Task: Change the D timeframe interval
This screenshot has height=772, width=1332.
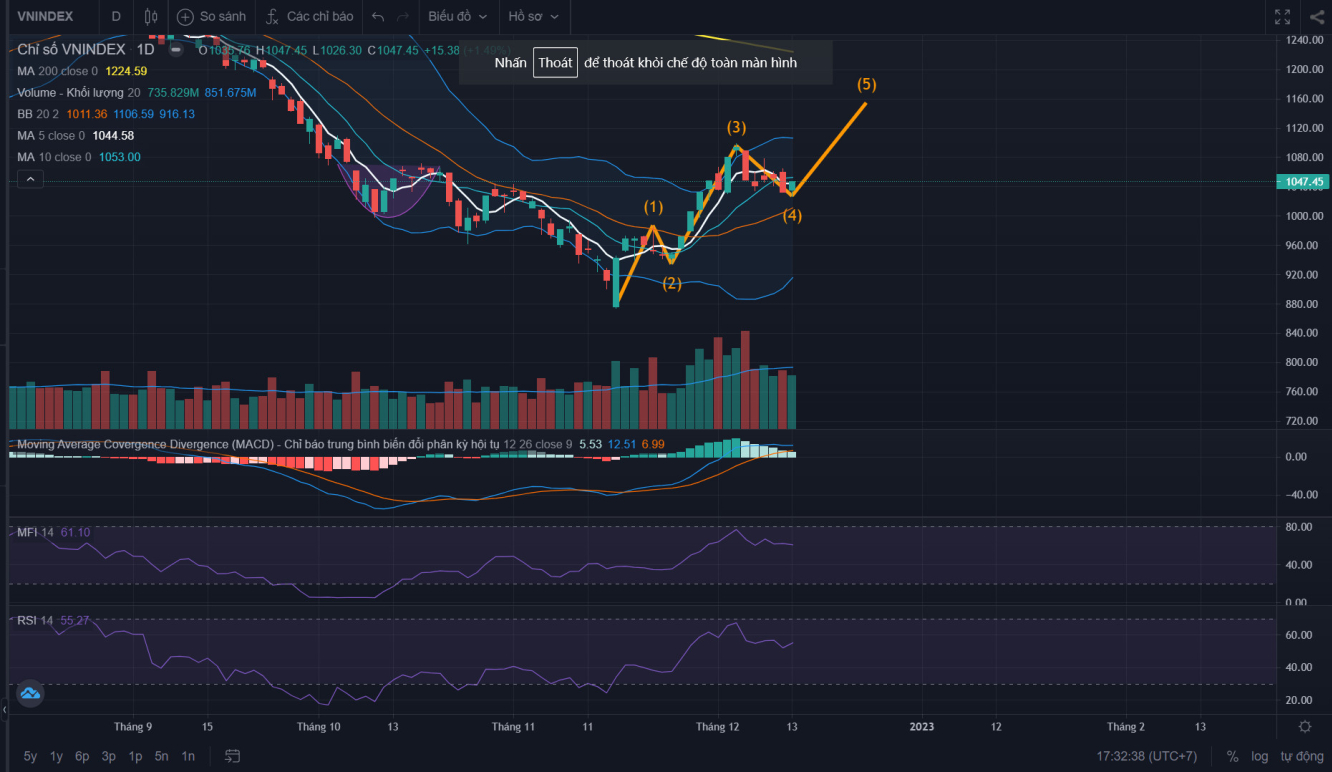Action: click(116, 16)
